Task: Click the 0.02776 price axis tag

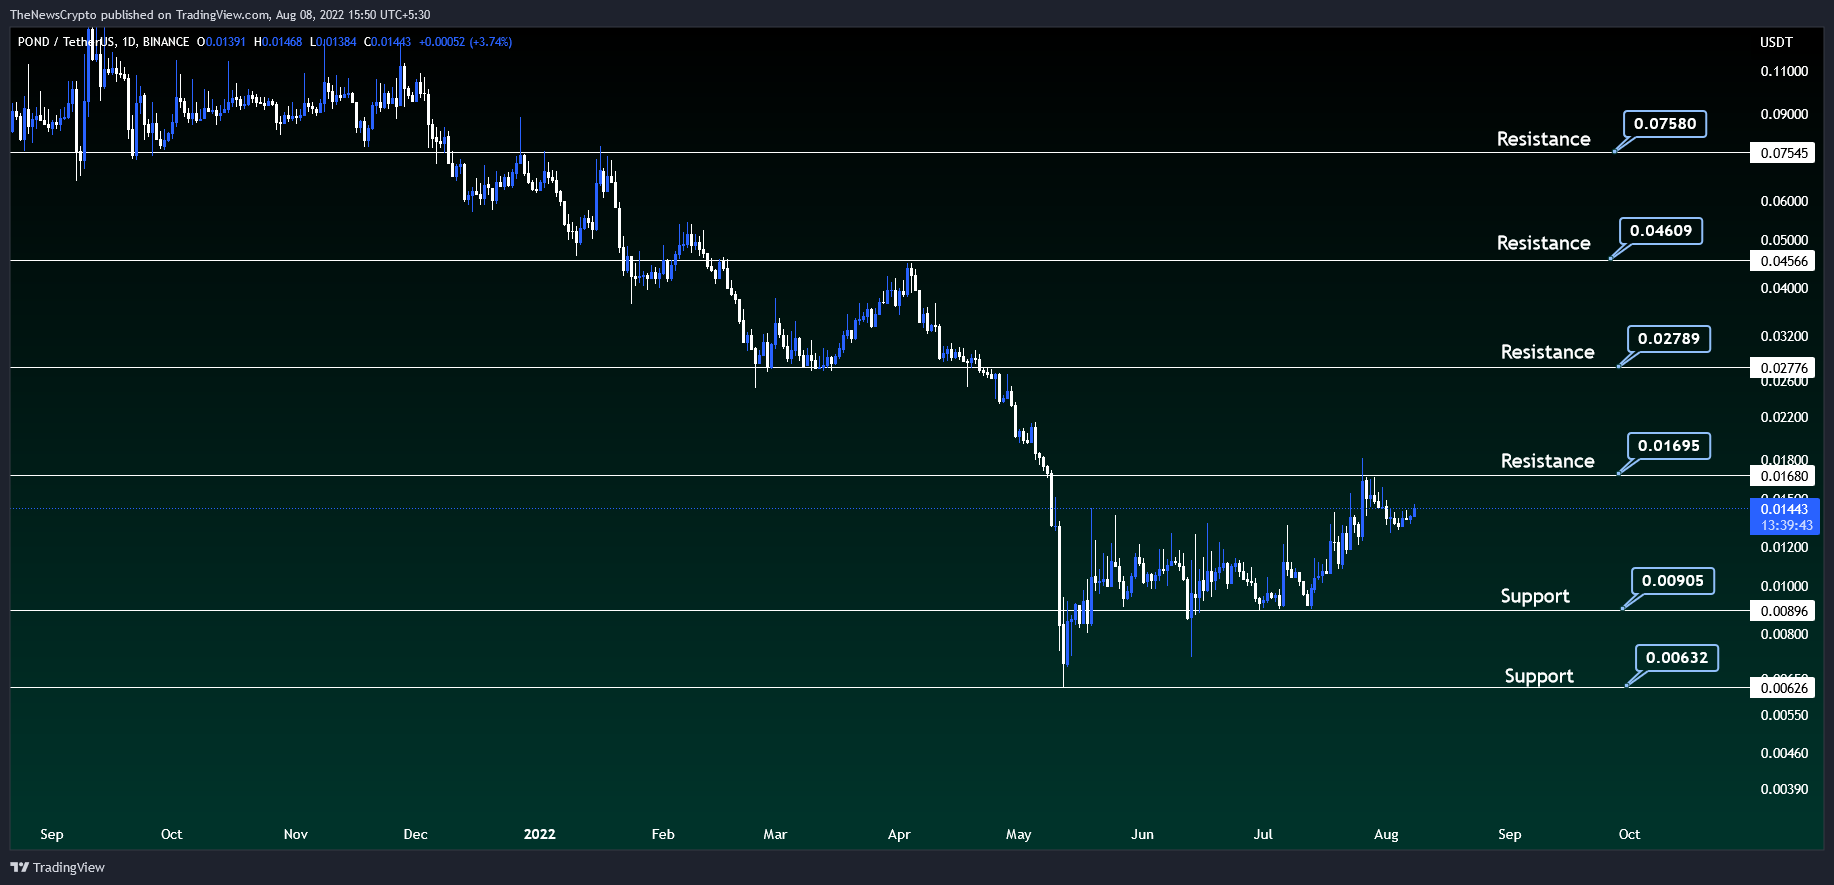Action: click(1784, 368)
